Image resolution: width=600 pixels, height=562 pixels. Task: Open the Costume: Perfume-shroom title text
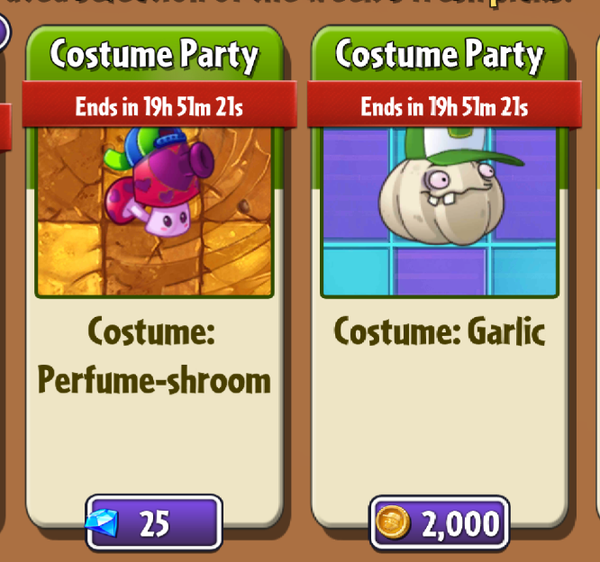pyautogui.click(x=154, y=356)
